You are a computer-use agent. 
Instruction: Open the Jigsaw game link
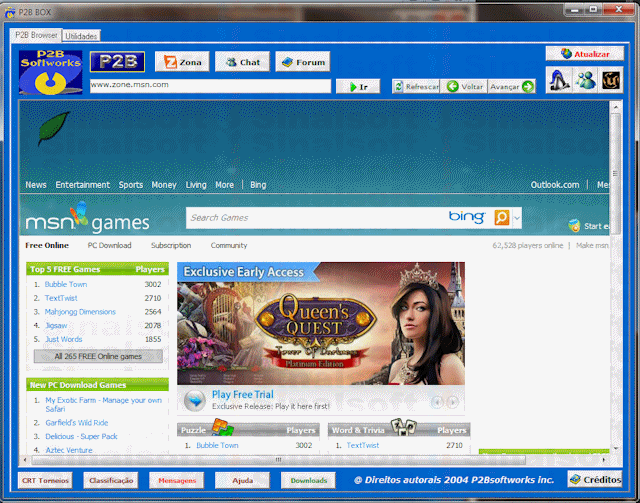pos(56,325)
